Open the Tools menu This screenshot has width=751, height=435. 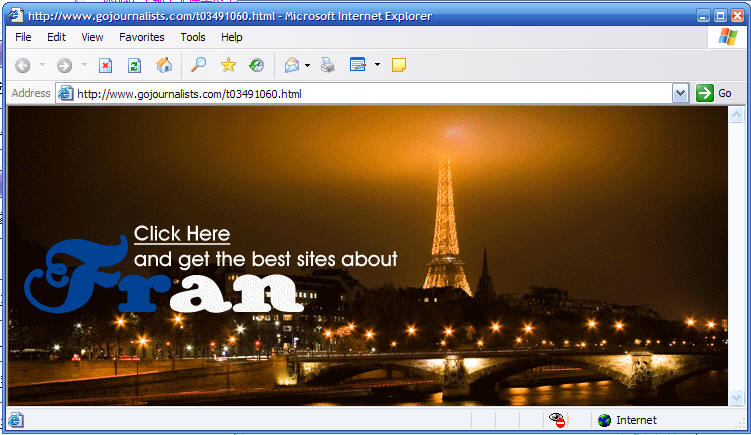[193, 37]
